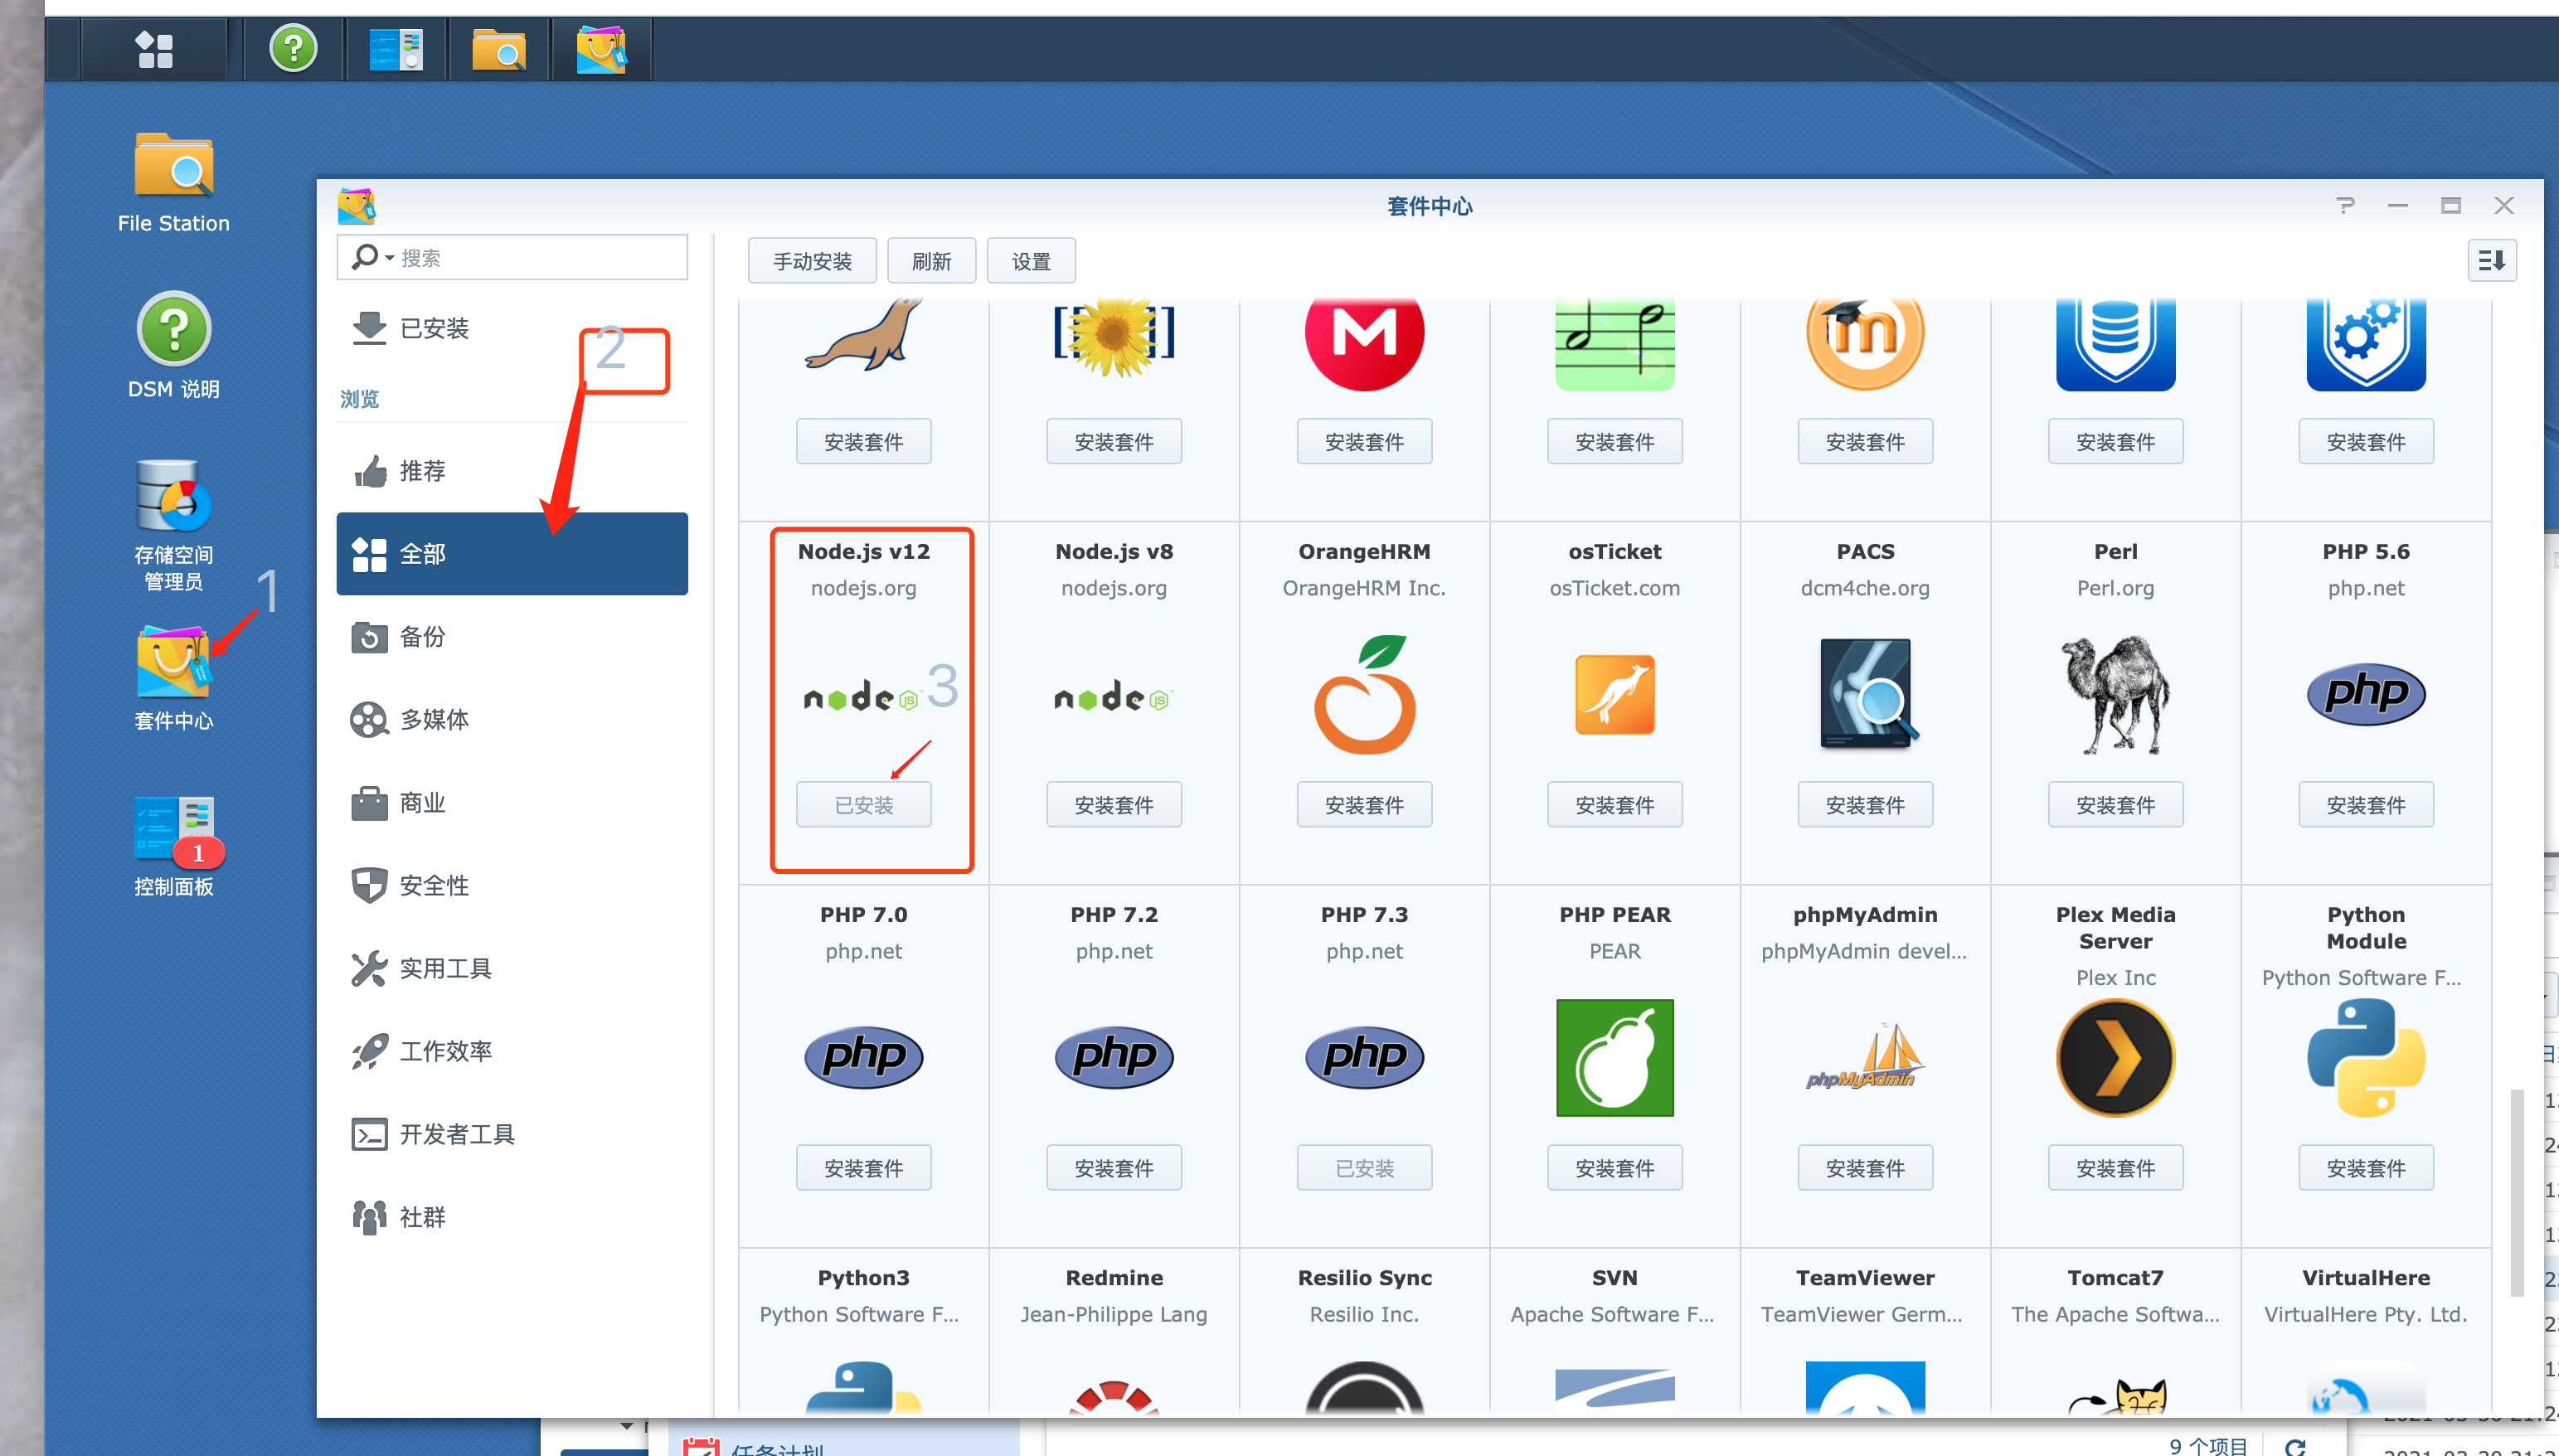Install the Perl package
Image resolution: width=2559 pixels, height=1456 pixels.
(x=2115, y=804)
